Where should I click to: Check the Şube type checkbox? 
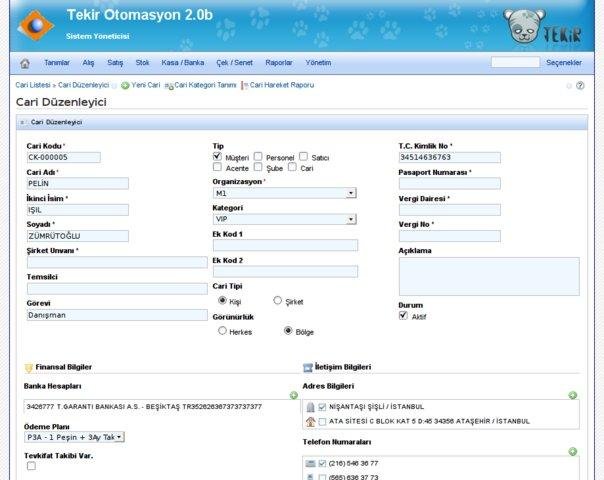point(258,167)
